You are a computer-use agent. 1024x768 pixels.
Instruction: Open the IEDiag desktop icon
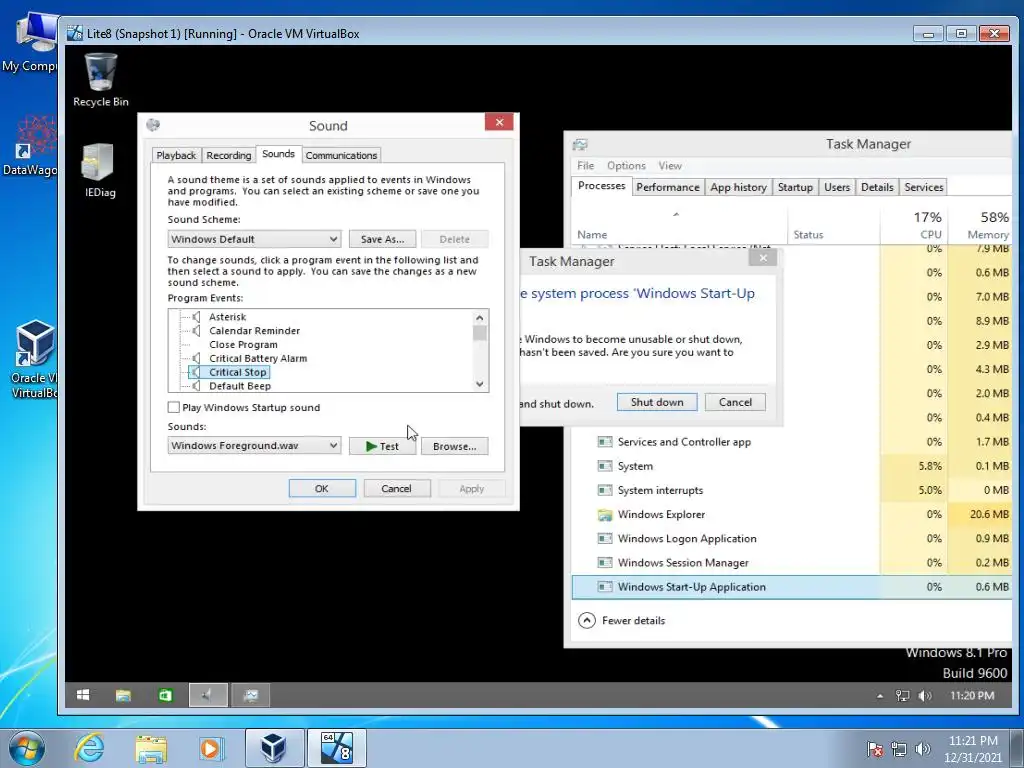click(99, 170)
